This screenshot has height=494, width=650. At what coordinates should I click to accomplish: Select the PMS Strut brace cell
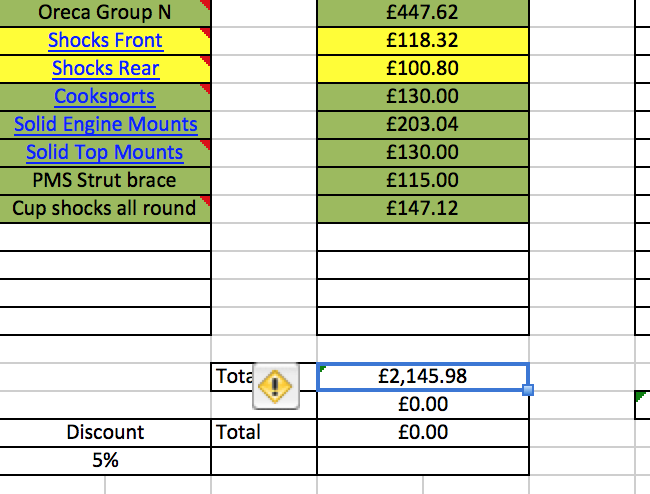click(104, 180)
